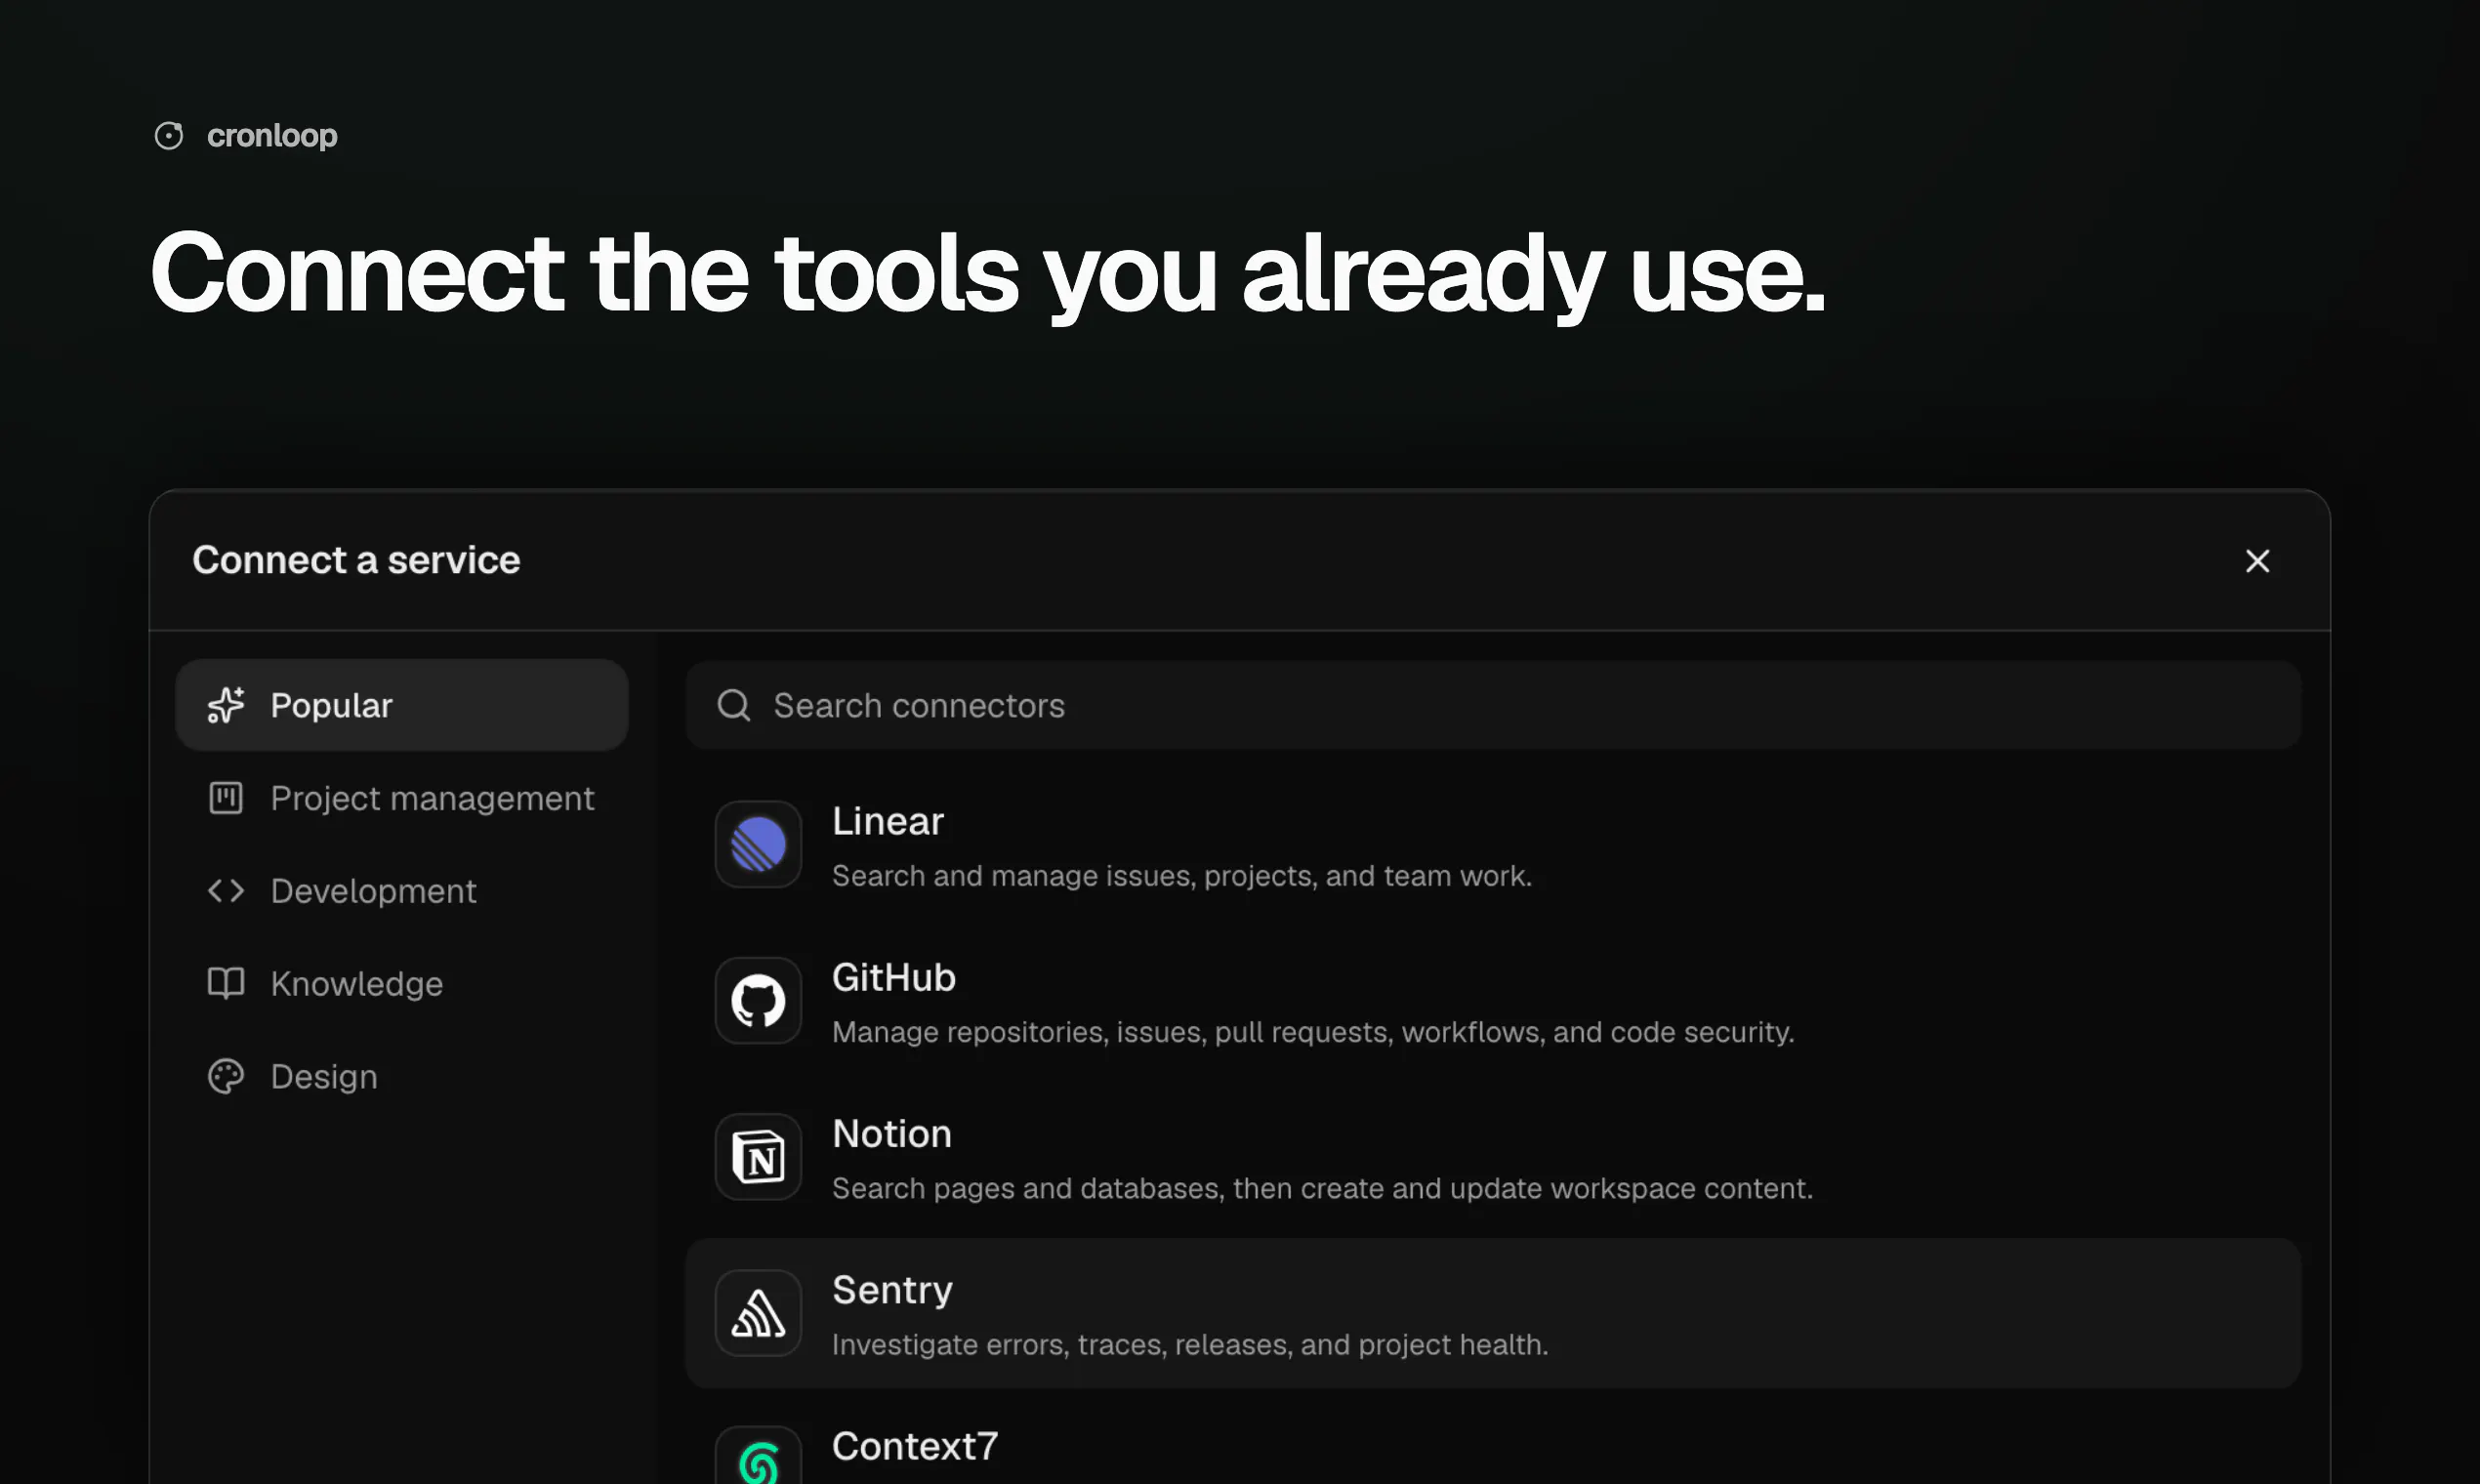Click the Development code brackets icon
This screenshot has height=1484, width=2480.
(x=226, y=891)
